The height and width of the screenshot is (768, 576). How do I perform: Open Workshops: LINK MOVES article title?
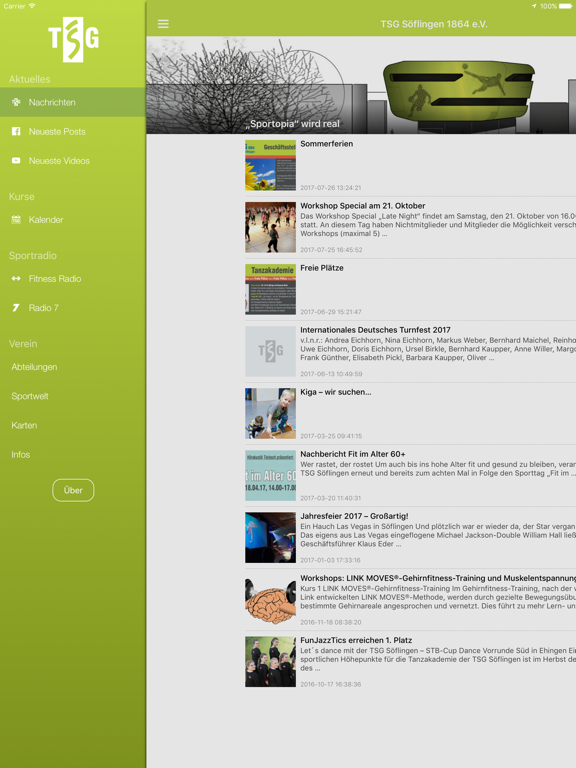(x=438, y=578)
